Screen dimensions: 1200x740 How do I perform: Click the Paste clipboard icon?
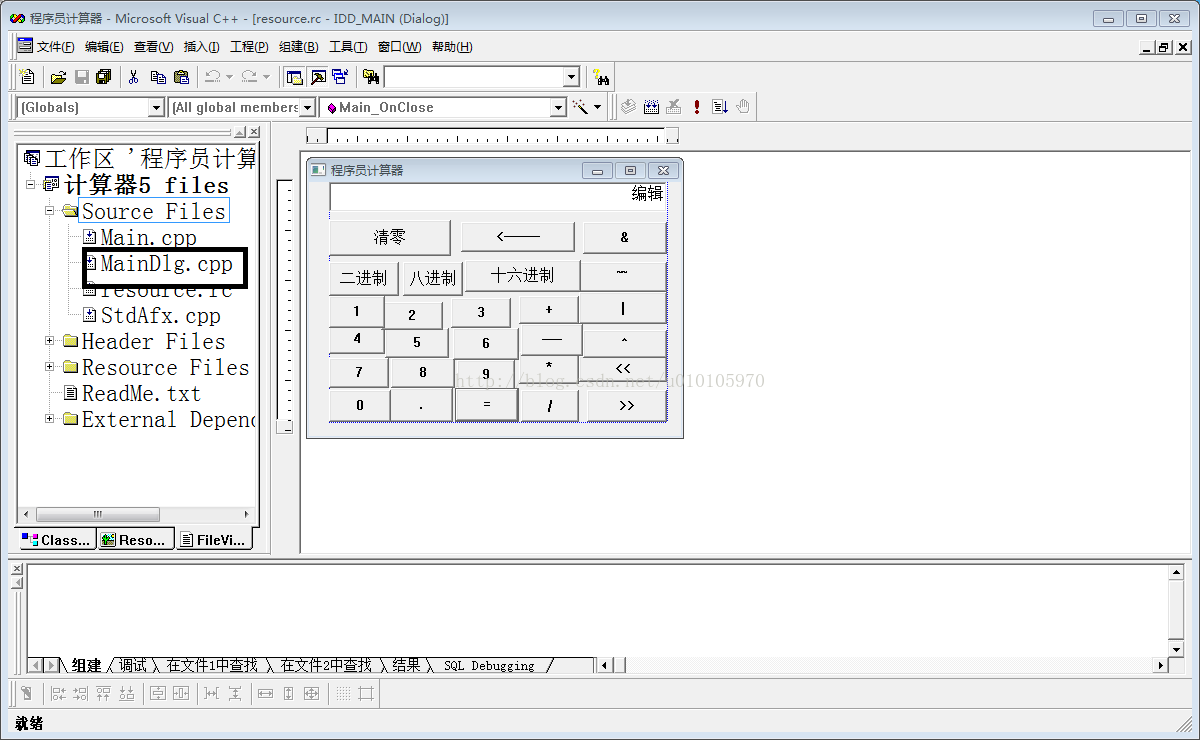click(x=181, y=77)
